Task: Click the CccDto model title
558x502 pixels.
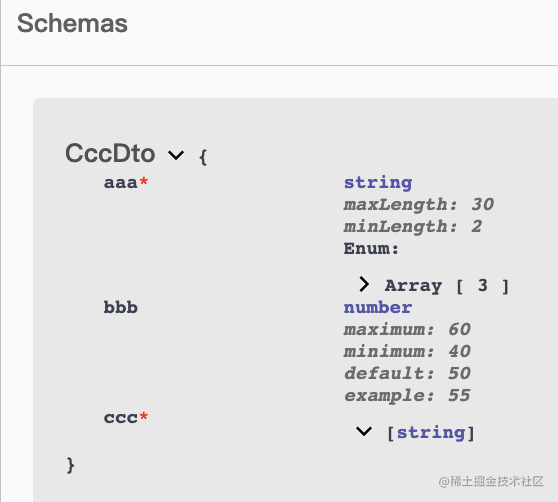Action: click(x=110, y=153)
